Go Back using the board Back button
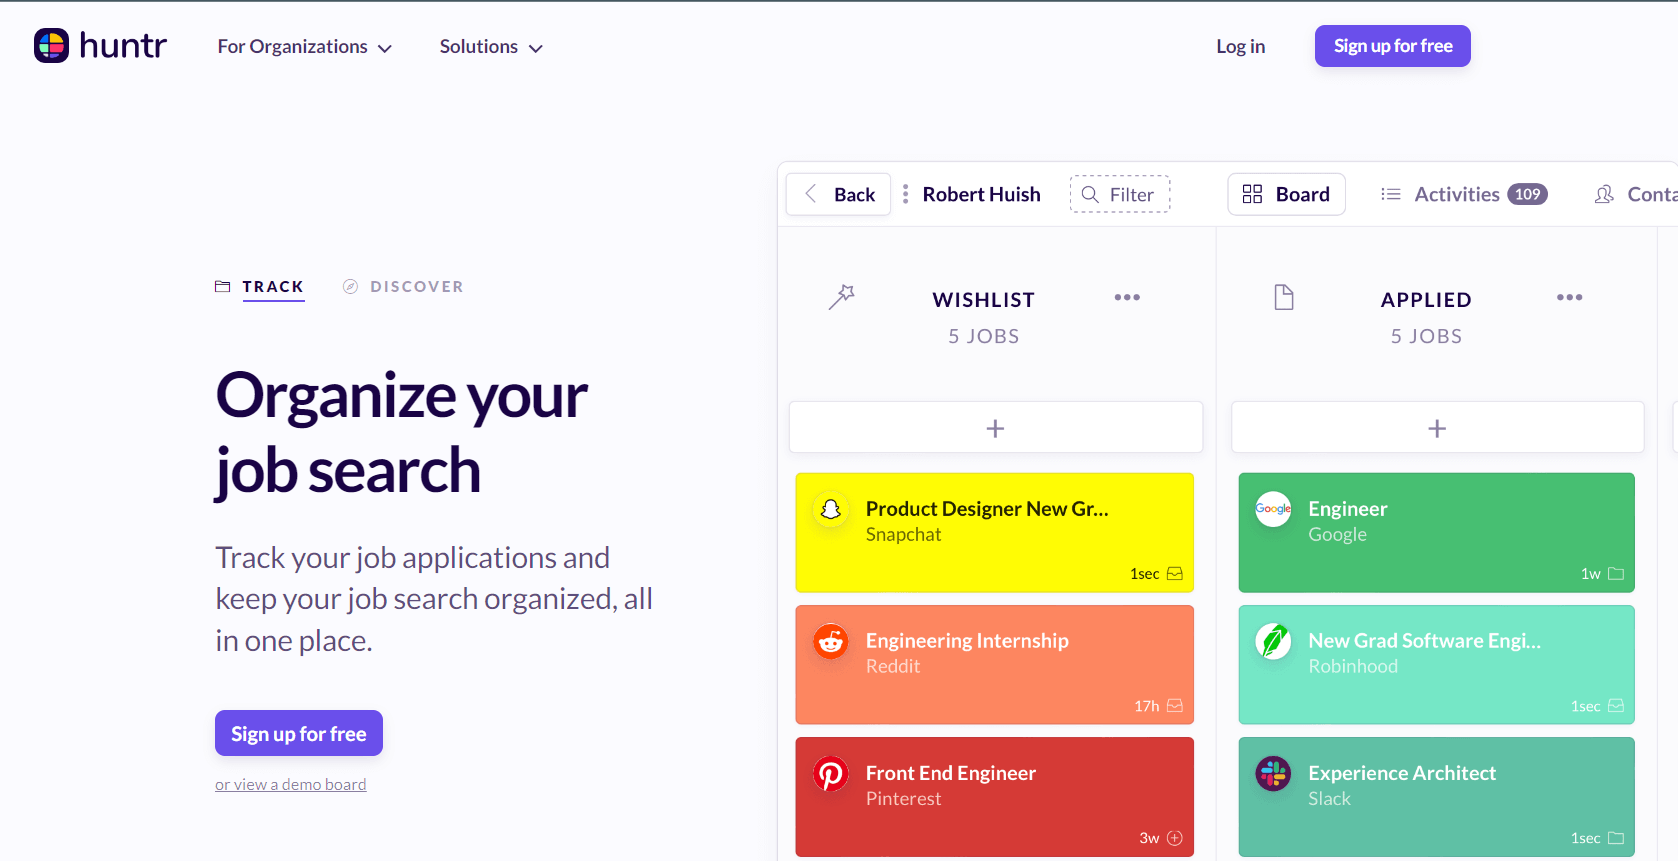Image resolution: width=1678 pixels, height=861 pixels. coord(838,194)
